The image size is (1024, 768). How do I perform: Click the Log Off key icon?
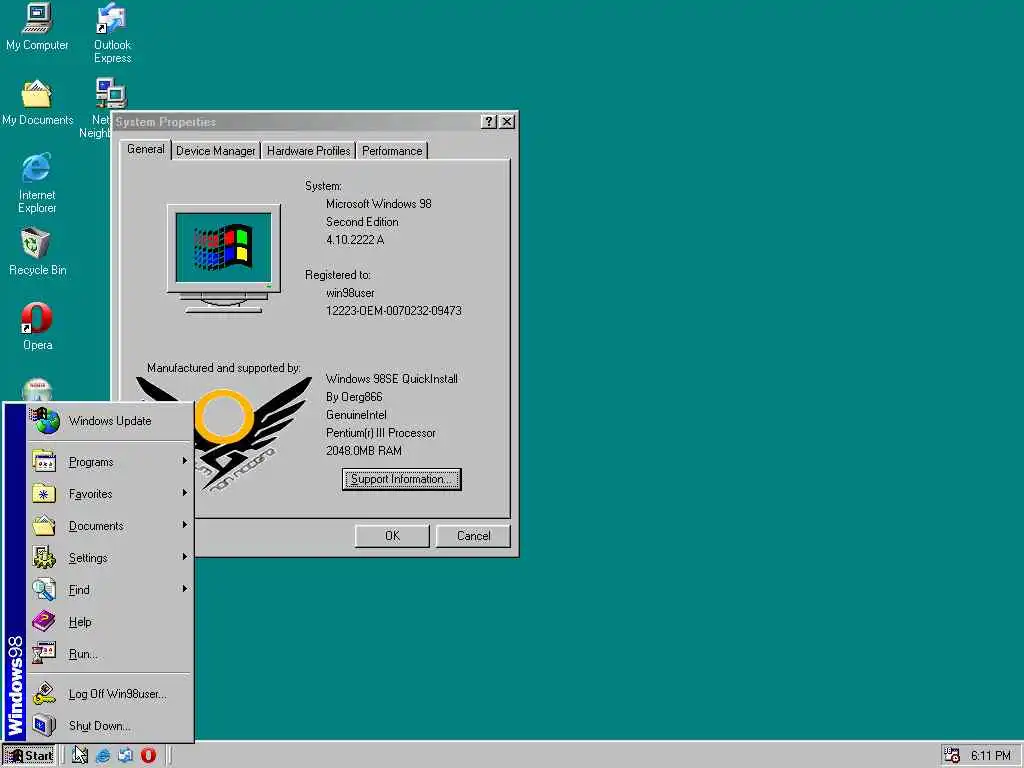click(44, 694)
